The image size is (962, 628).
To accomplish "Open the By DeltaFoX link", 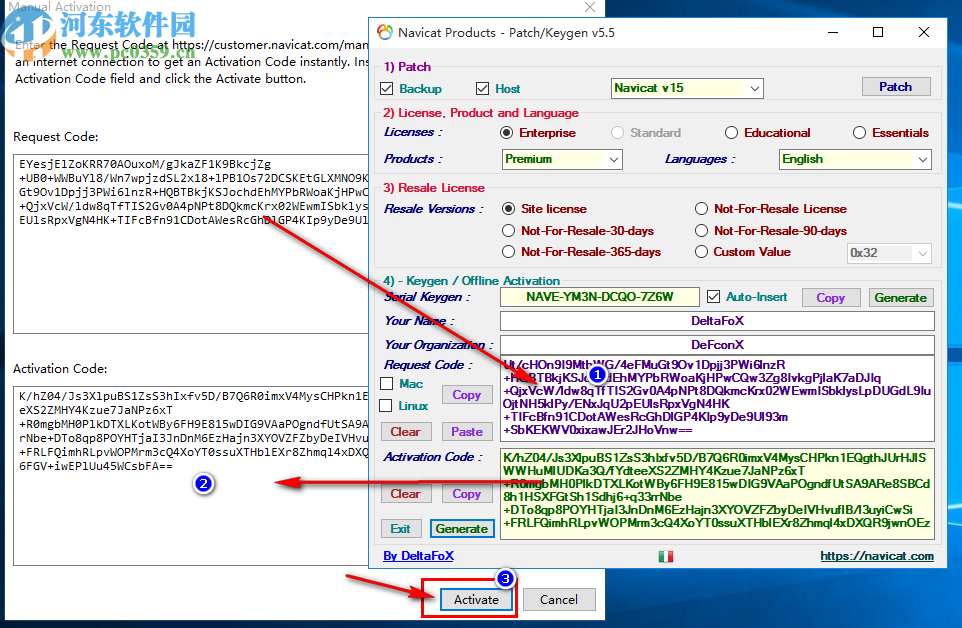I will click(x=418, y=556).
